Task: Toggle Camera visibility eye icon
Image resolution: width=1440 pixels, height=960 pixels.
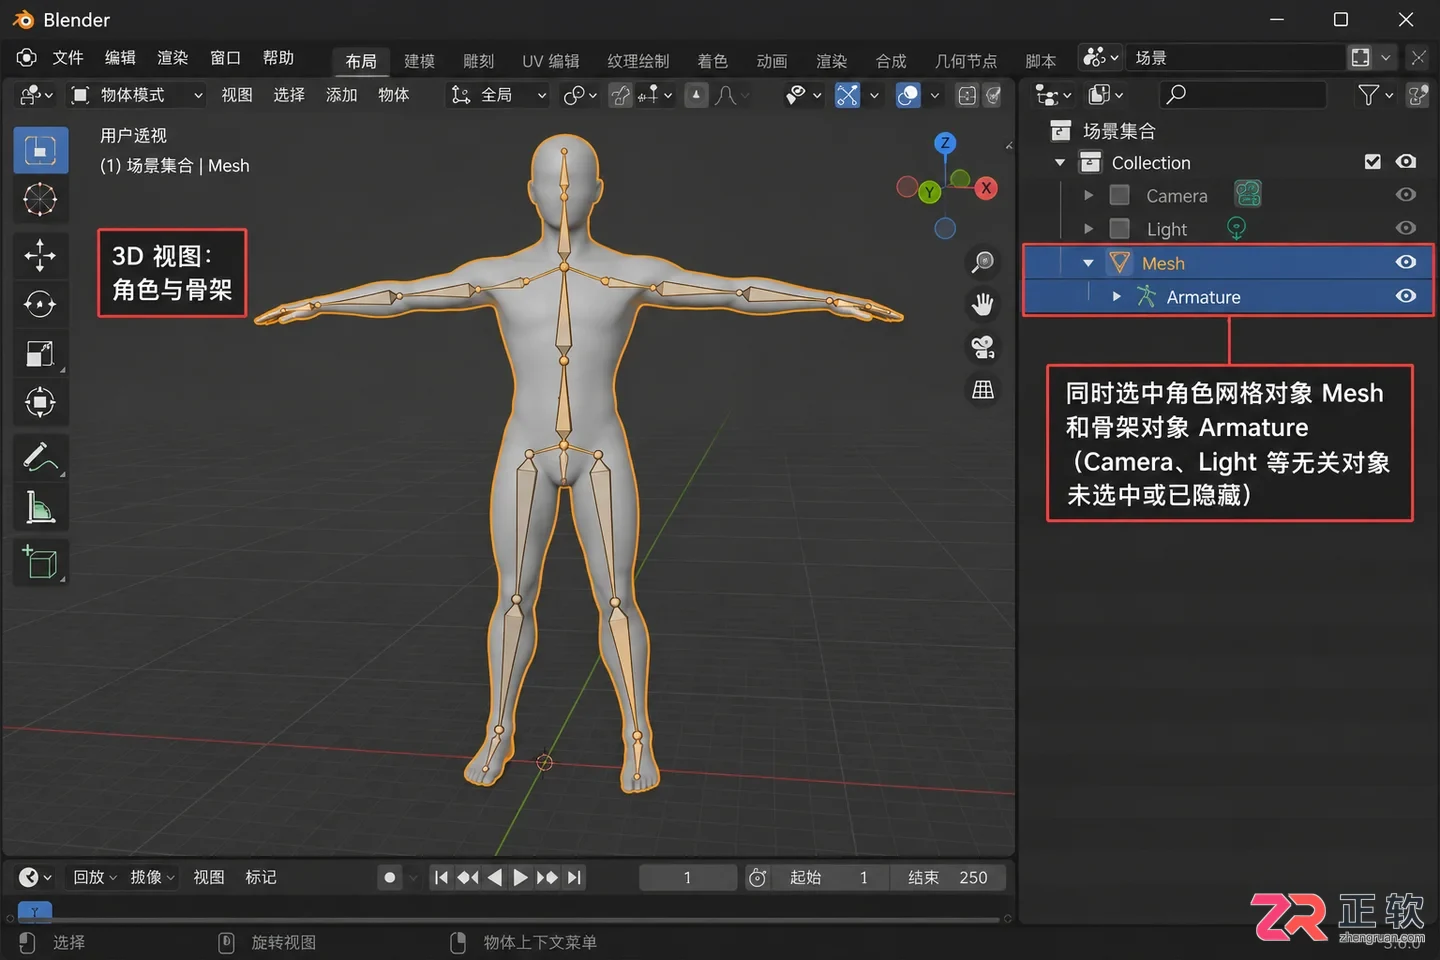Action: click(1406, 195)
